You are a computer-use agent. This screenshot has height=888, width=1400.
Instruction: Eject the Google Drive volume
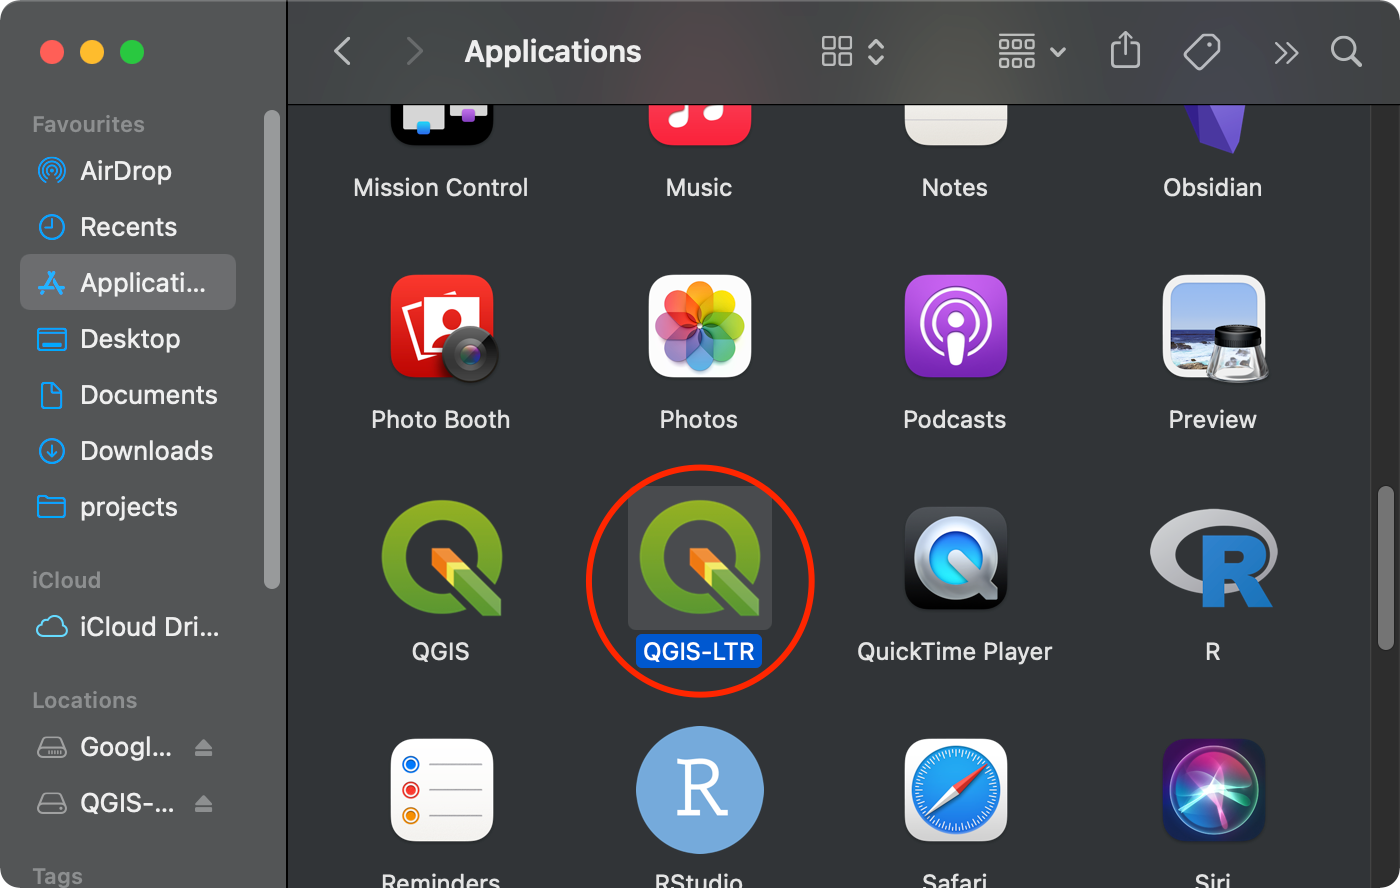[203, 747]
